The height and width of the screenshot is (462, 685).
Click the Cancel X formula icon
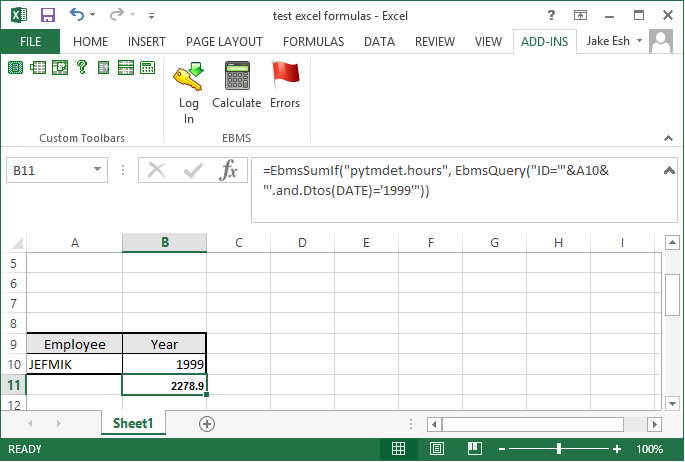click(156, 170)
